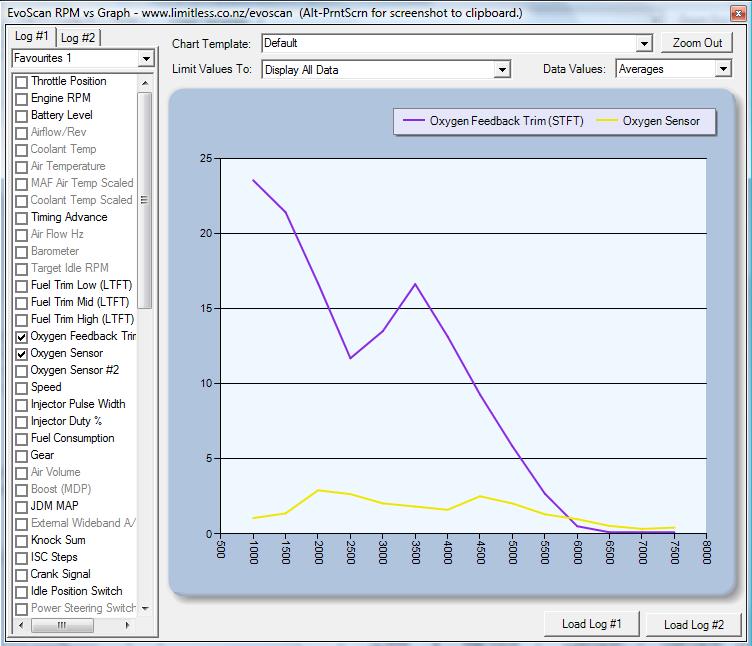The width and height of the screenshot is (752, 646).
Task: Tick the Gear checkbox
Action: 21,456
